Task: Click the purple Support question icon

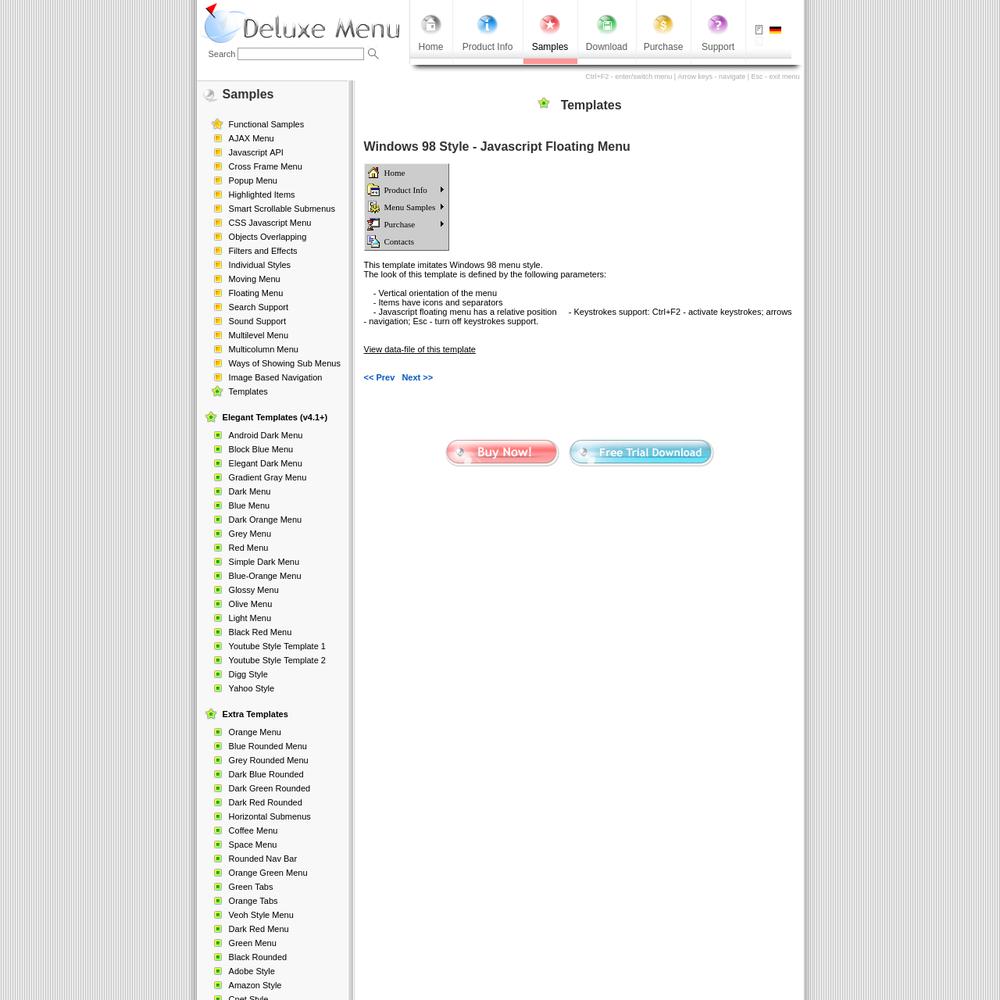Action: [x=718, y=24]
